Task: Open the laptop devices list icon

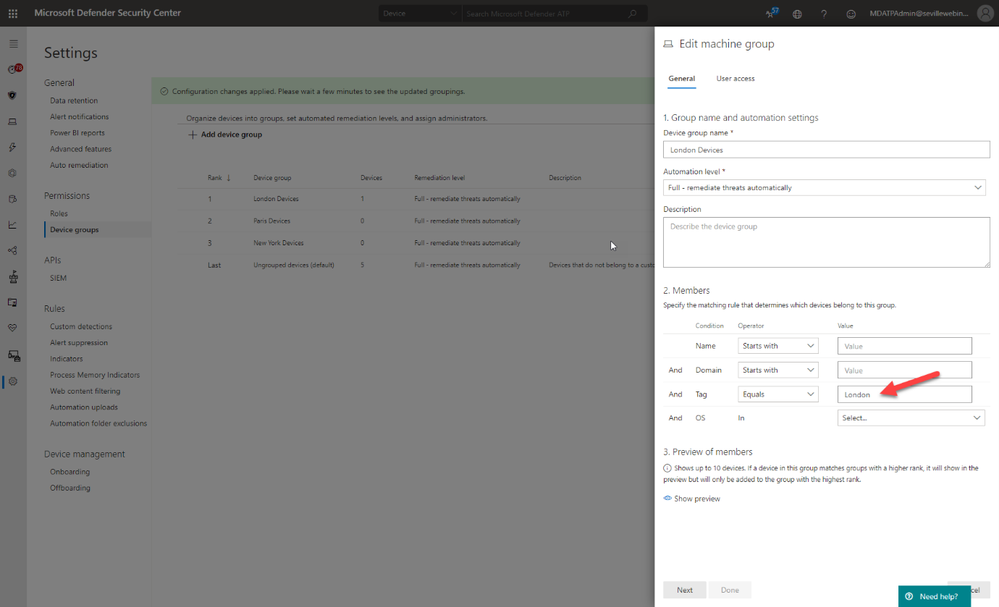Action: [x=12, y=122]
